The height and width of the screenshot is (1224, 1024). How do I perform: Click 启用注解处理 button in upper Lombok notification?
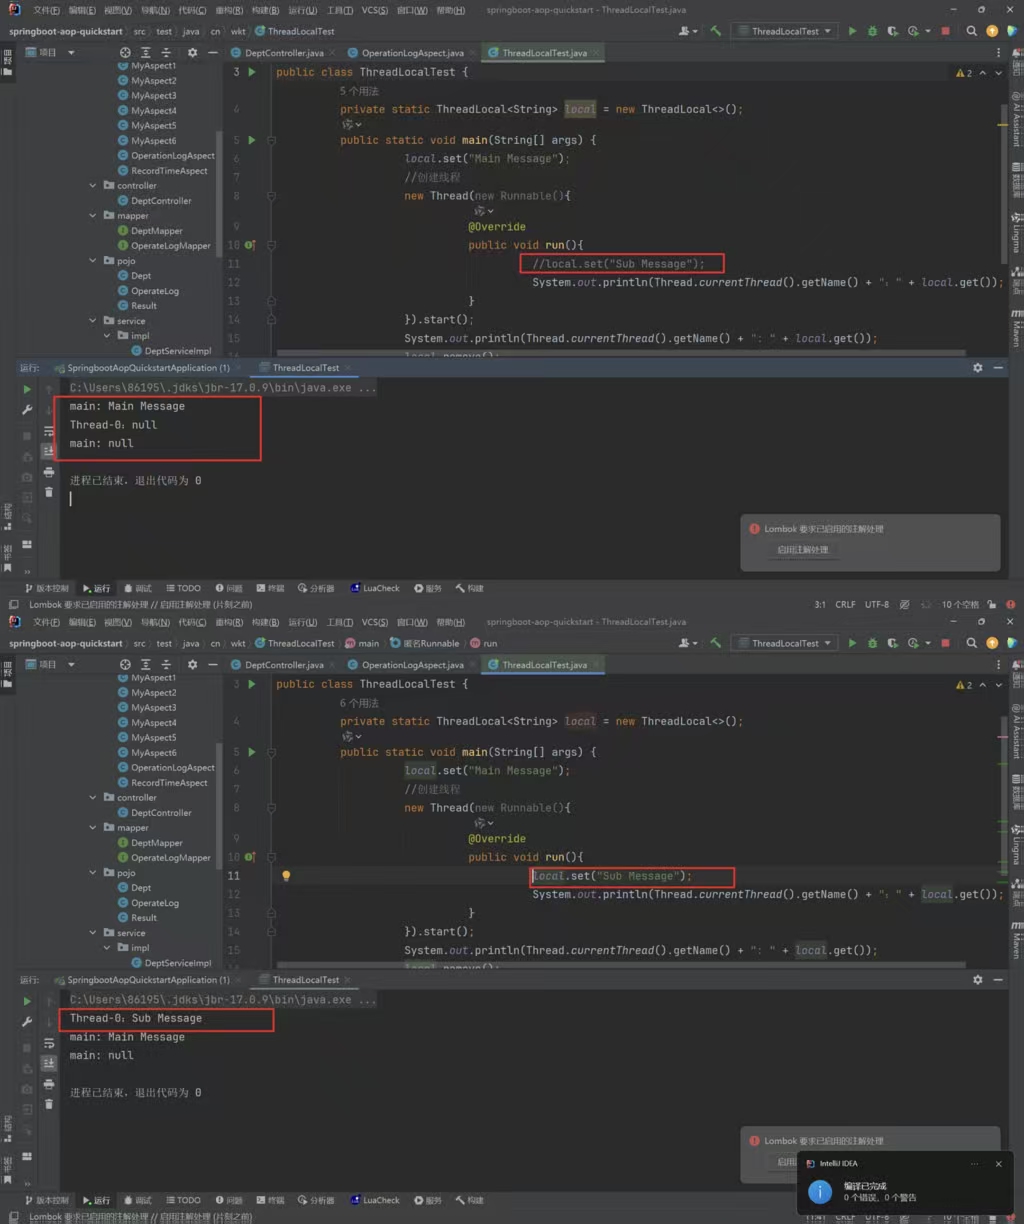(x=802, y=550)
